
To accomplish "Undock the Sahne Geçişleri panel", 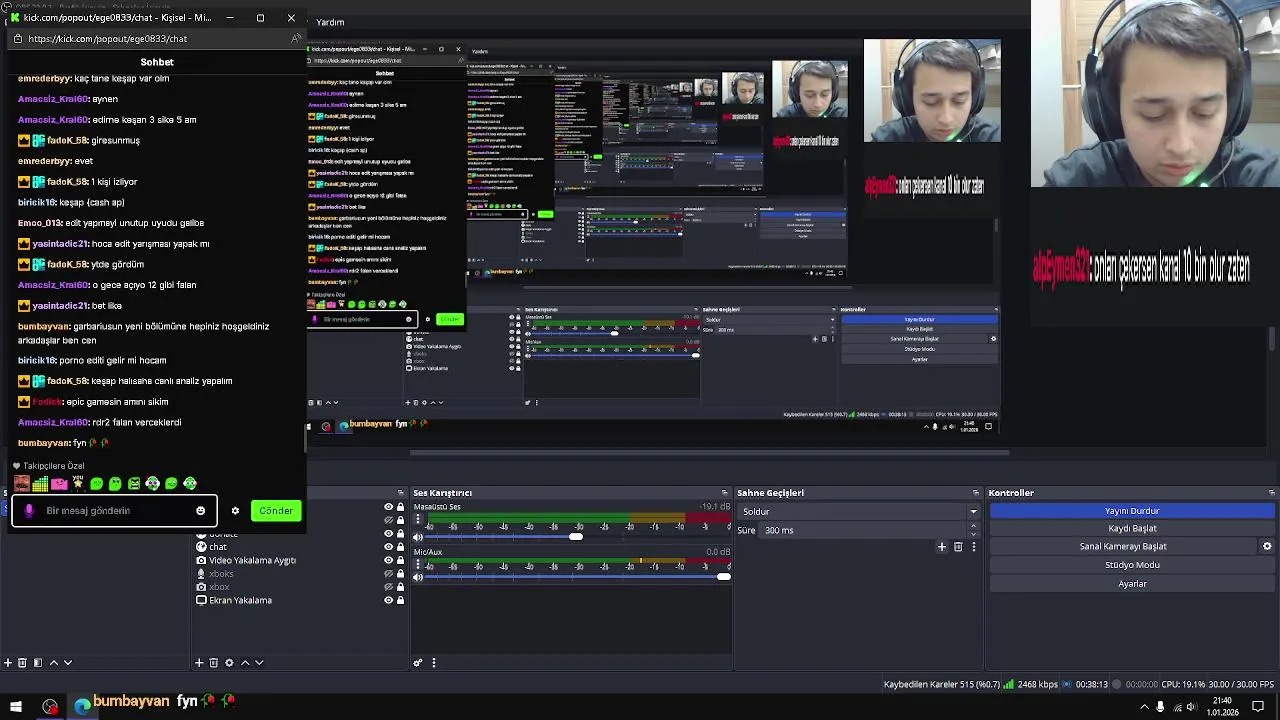I will click(976, 493).
